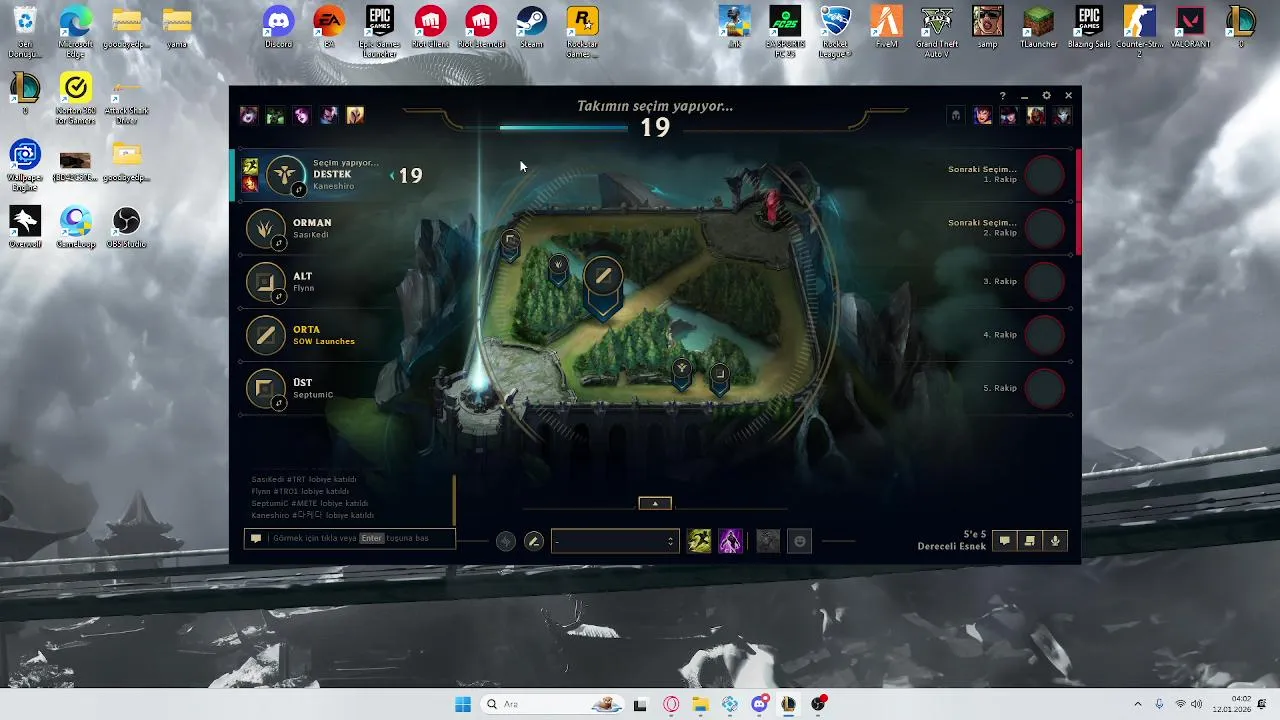Click the round rune recommender icon
This screenshot has width=1280, height=720.
pyautogui.click(x=506, y=541)
